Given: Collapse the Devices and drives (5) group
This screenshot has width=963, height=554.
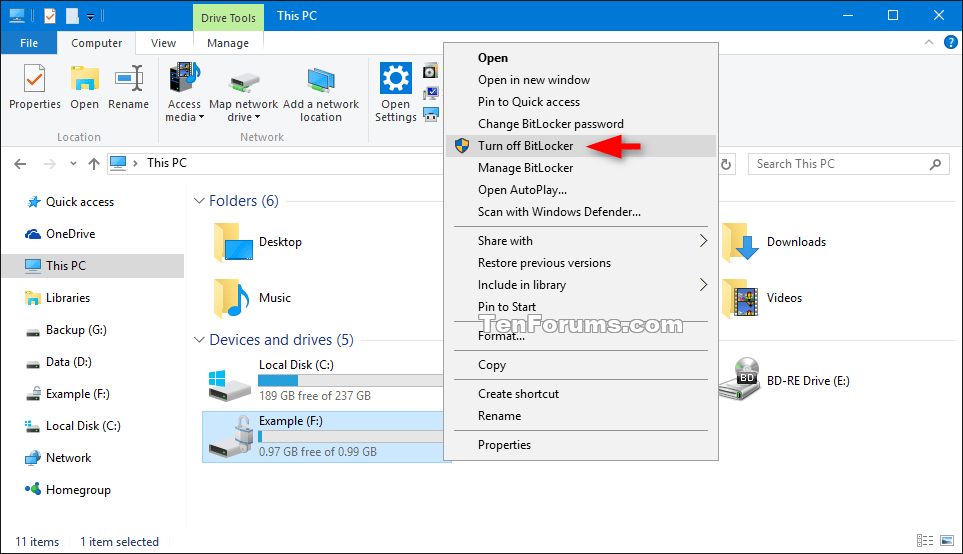Looking at the screenshot, I should 199,340.
